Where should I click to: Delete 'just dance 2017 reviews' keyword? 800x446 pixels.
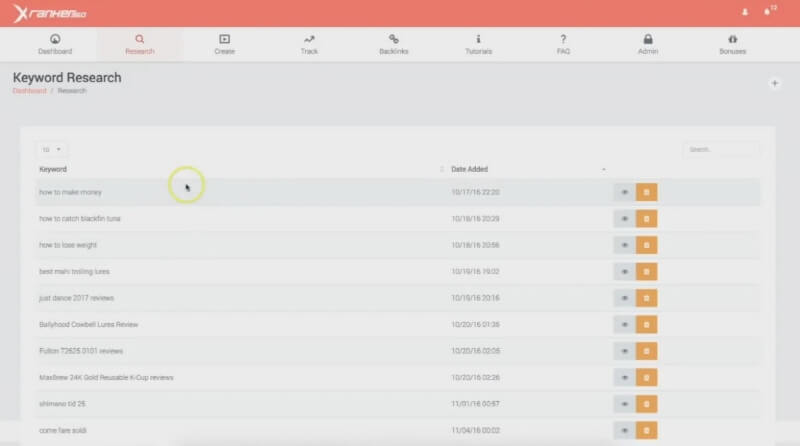click(646, 299)
